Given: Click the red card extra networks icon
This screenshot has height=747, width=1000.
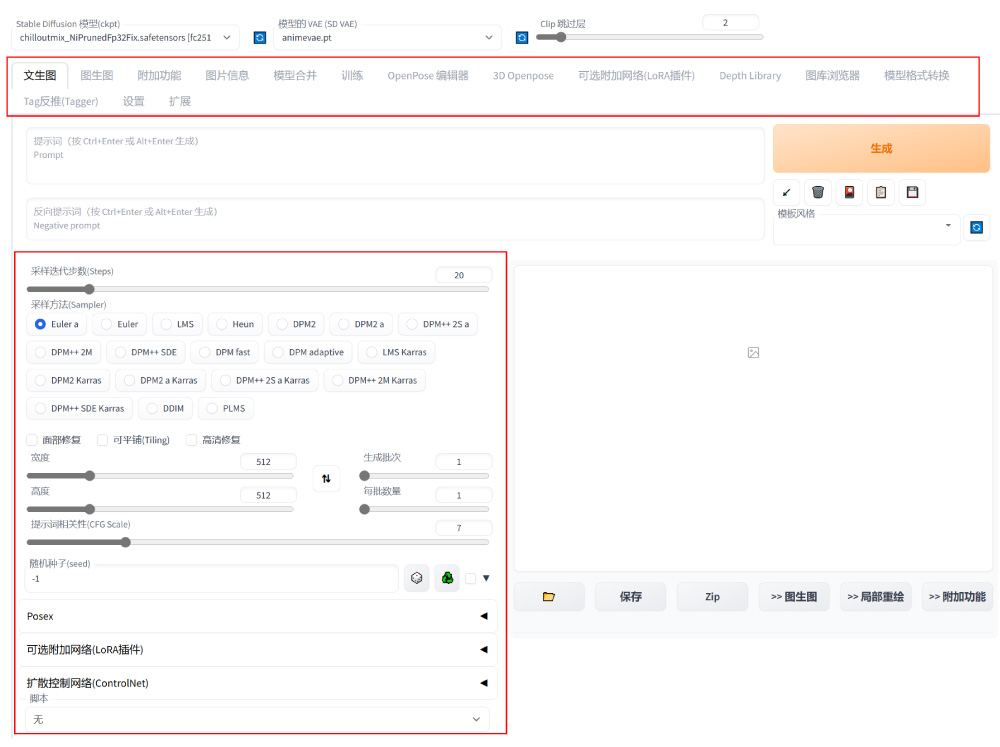Looking at the screenshot, I should [849, 192].
